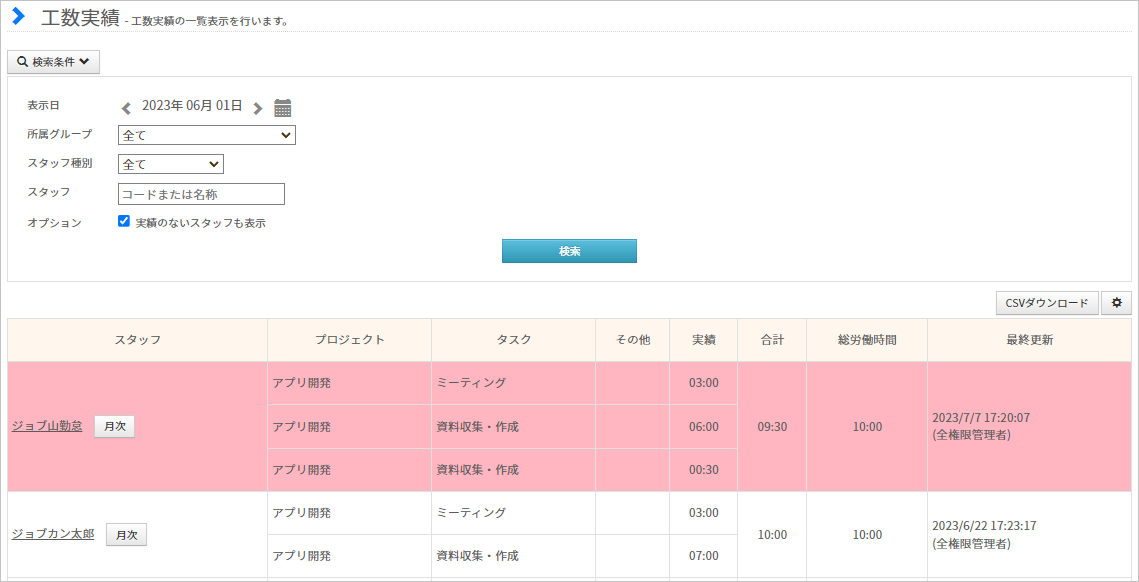Open table settings gear icon
The width and height of the screenshot is (1139, 582).
1116,303
